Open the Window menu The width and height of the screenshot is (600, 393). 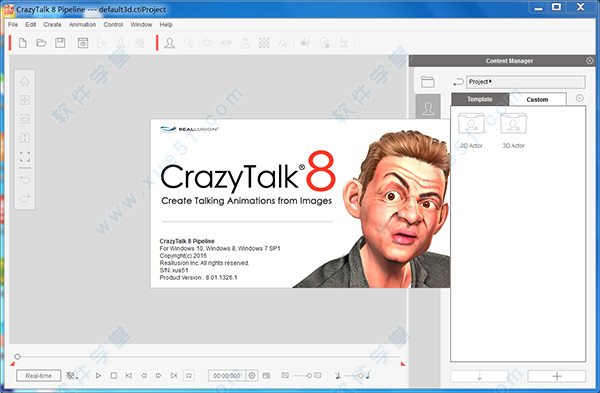tap(141, 24)
